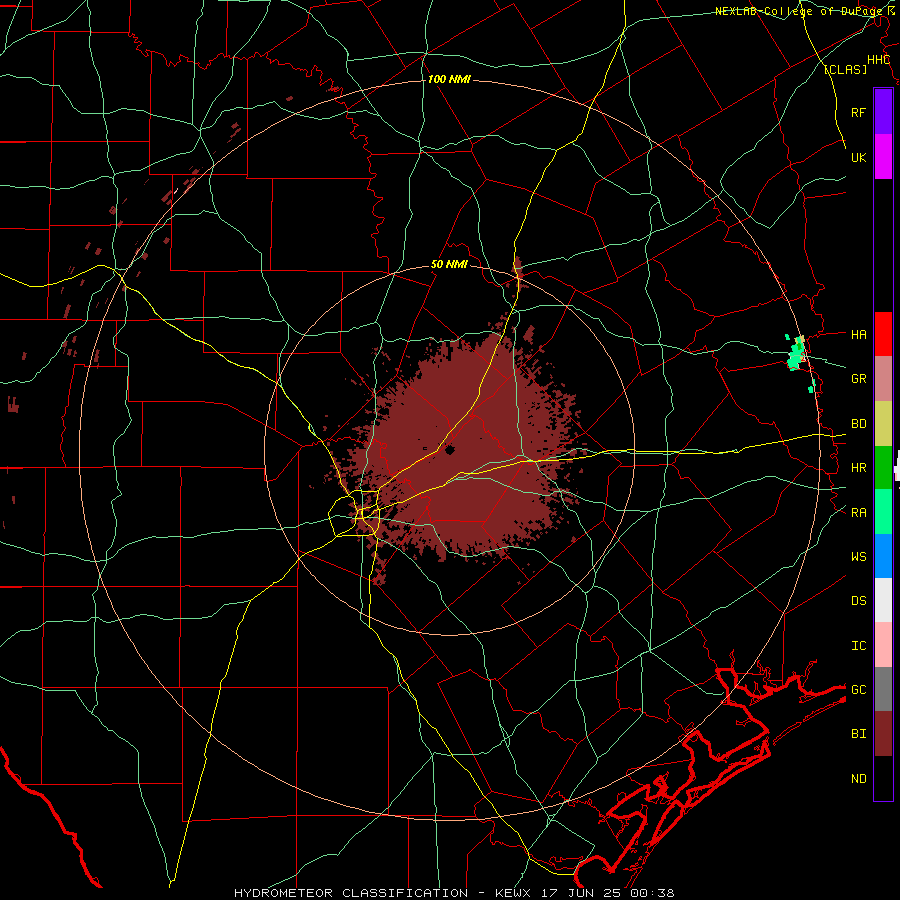Click the 17 JUN 25 date text
Viewport: 900px width, 900px height.
point(583,893)
